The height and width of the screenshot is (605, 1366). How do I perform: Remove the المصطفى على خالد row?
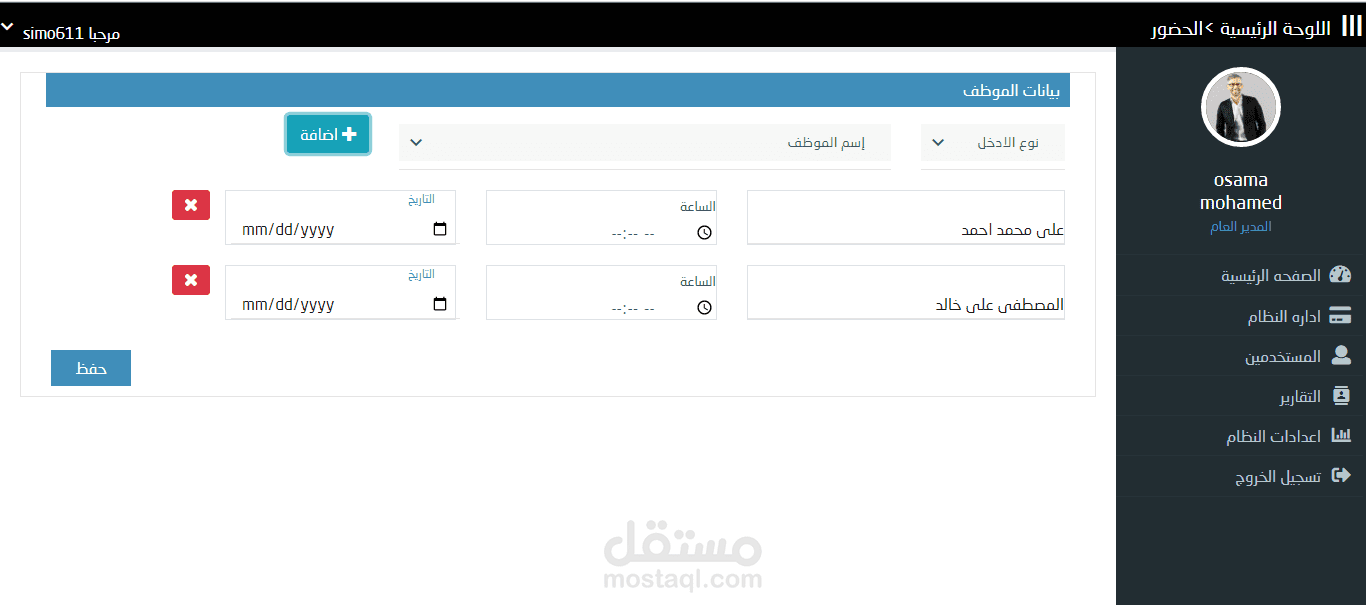[191, 280]
